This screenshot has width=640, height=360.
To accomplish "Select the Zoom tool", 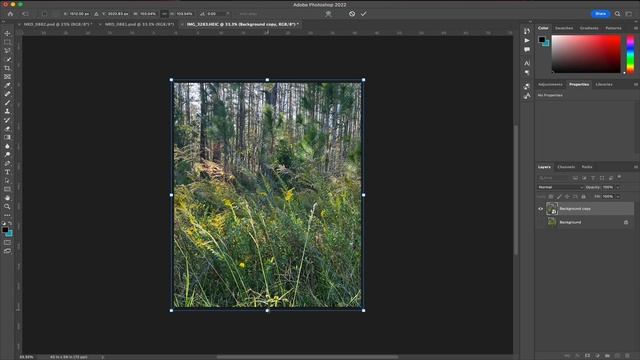I will (7, 207).
